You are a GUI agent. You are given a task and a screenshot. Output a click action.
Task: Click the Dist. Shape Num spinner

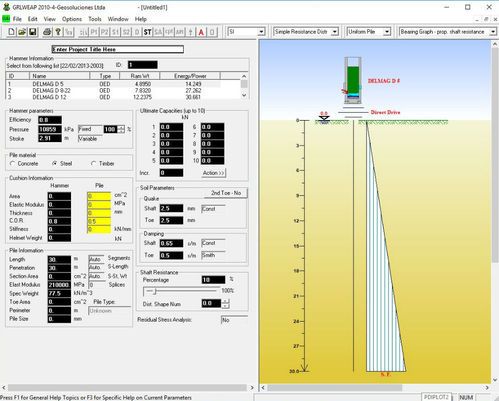tap(226, 304)
